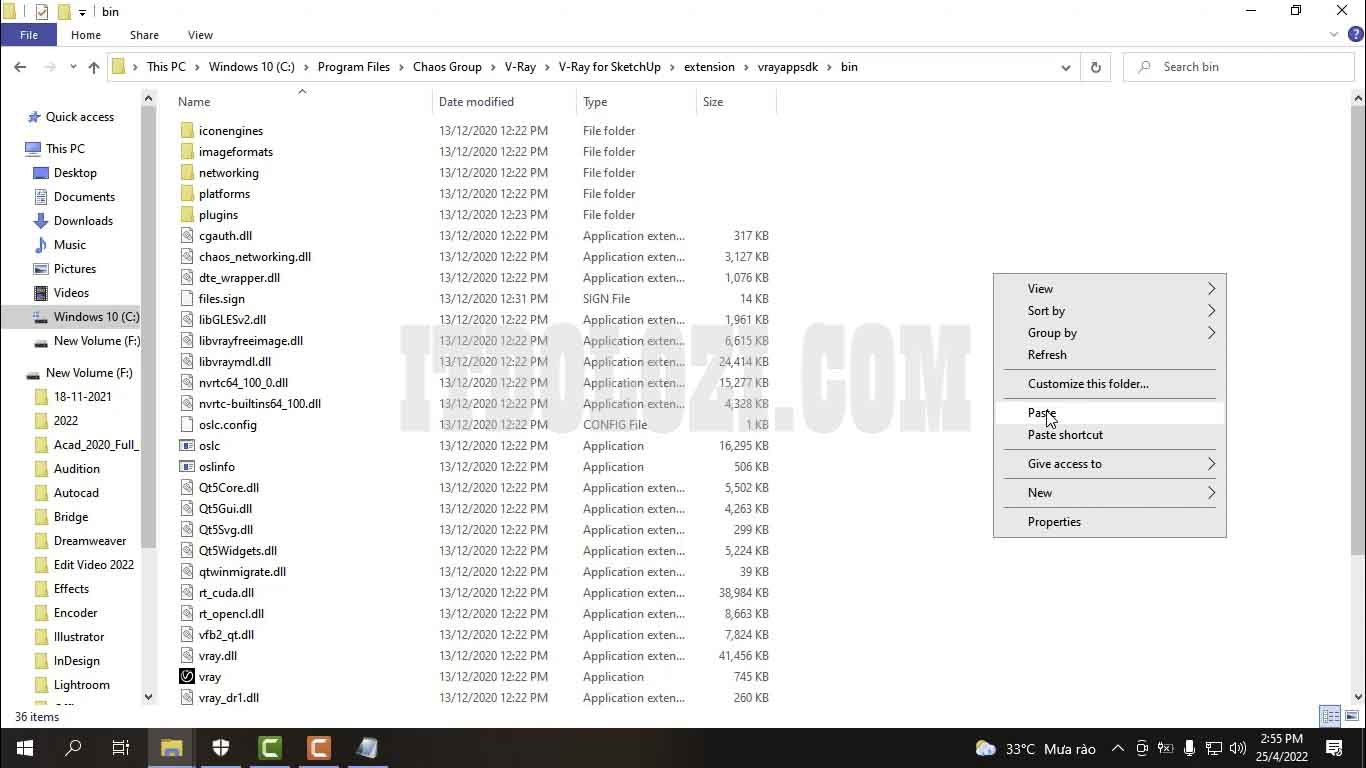This screenshot has width=1366, height=768.
Task: Expand the address bar history dropdown
Action: coord(1066,67)
